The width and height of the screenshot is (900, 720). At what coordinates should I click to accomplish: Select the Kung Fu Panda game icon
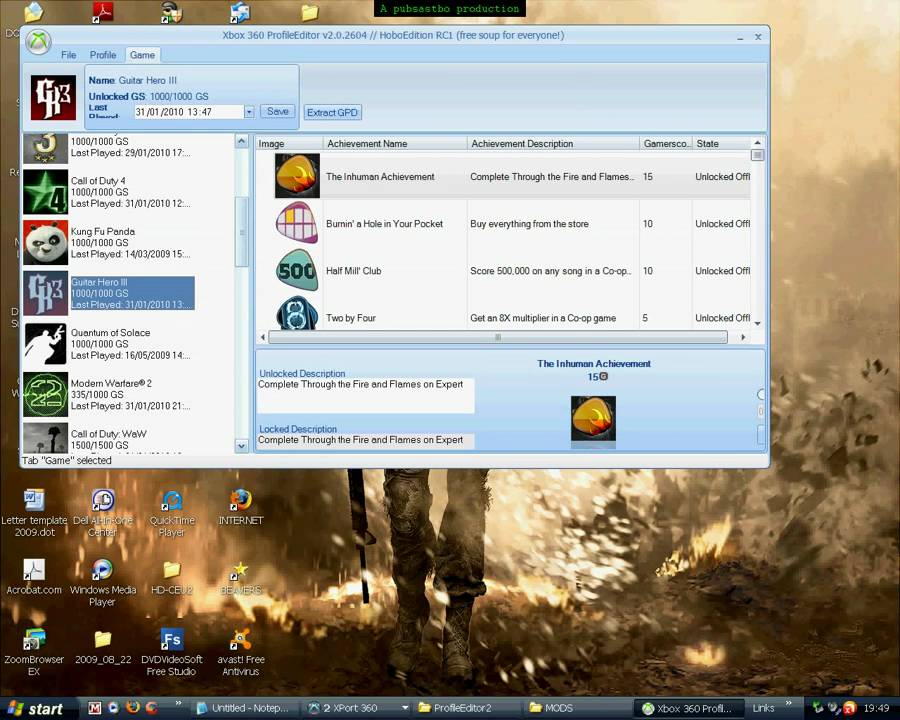coord(45,243)
